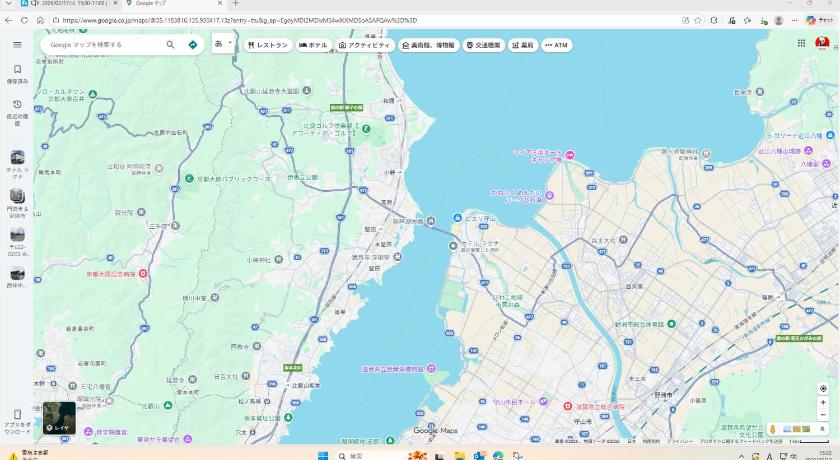The image size is (840, 460).
Task: Open the input language あ dropdown
Action: point(223,44)
